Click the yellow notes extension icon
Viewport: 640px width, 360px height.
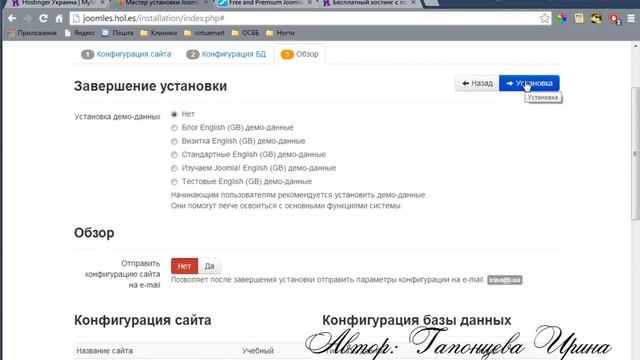pos(579,18)
